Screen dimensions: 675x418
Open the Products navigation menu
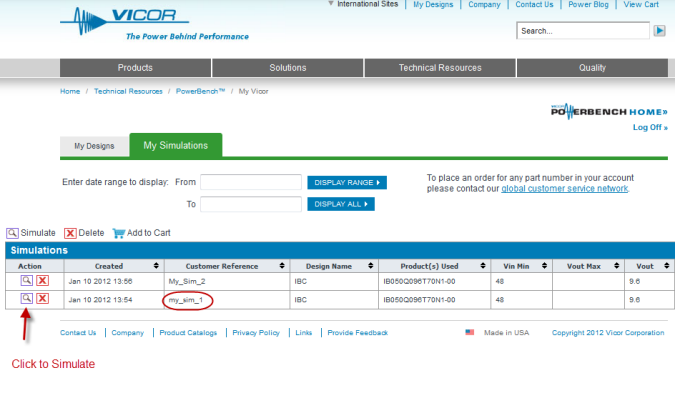[135, 68]
